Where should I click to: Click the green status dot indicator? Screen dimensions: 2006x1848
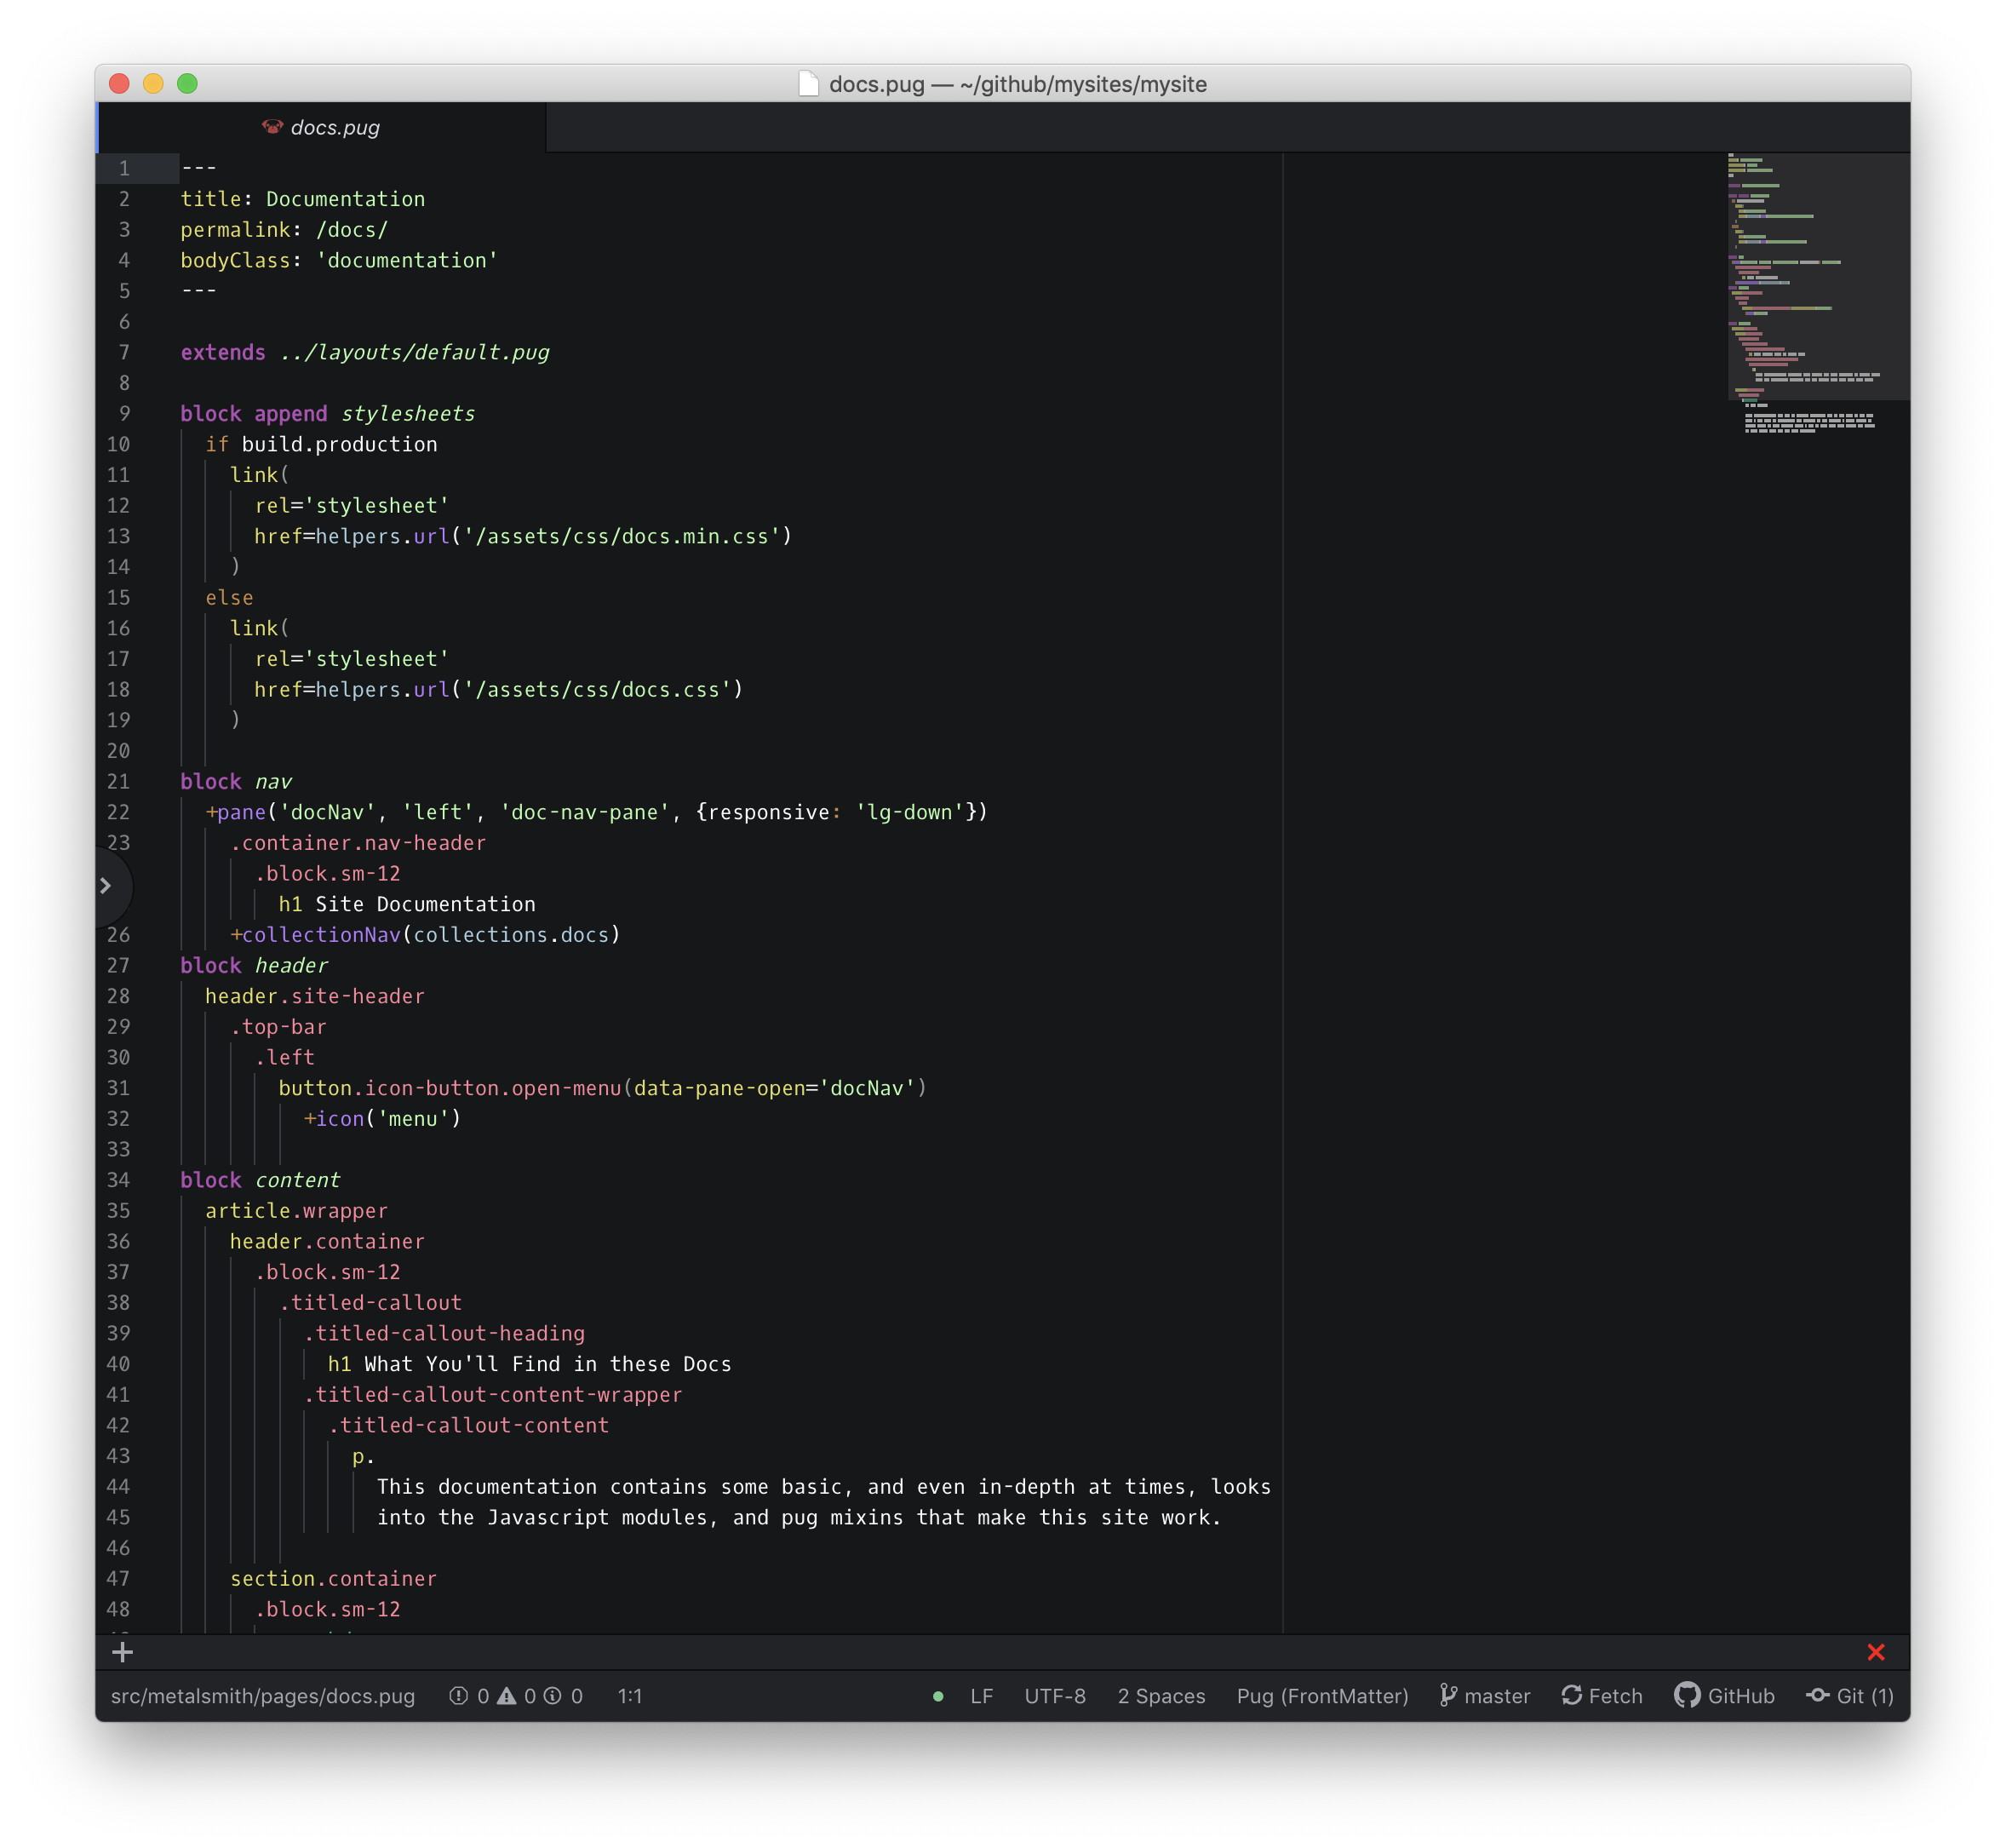938,1696
